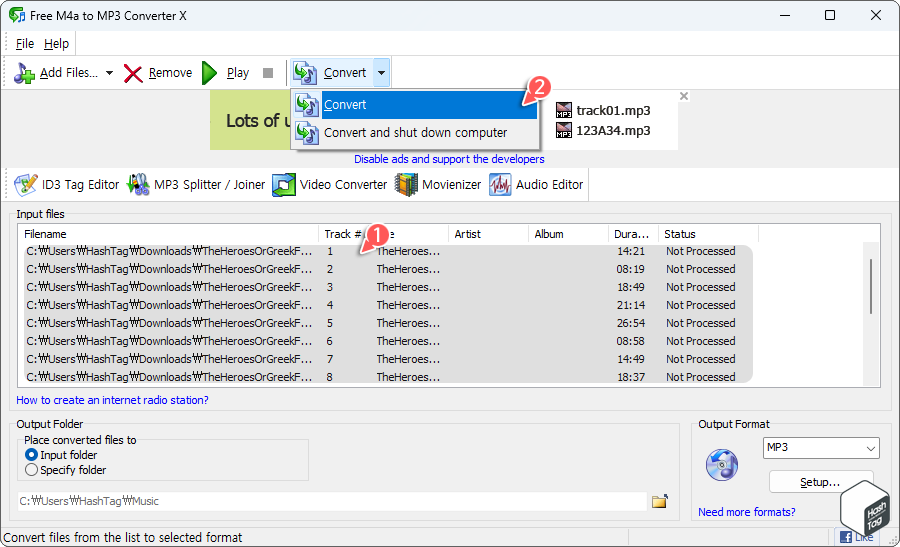Click the input files list scrollbar
The width and height of the screenshot is (900, 547).
click(871, 286)
